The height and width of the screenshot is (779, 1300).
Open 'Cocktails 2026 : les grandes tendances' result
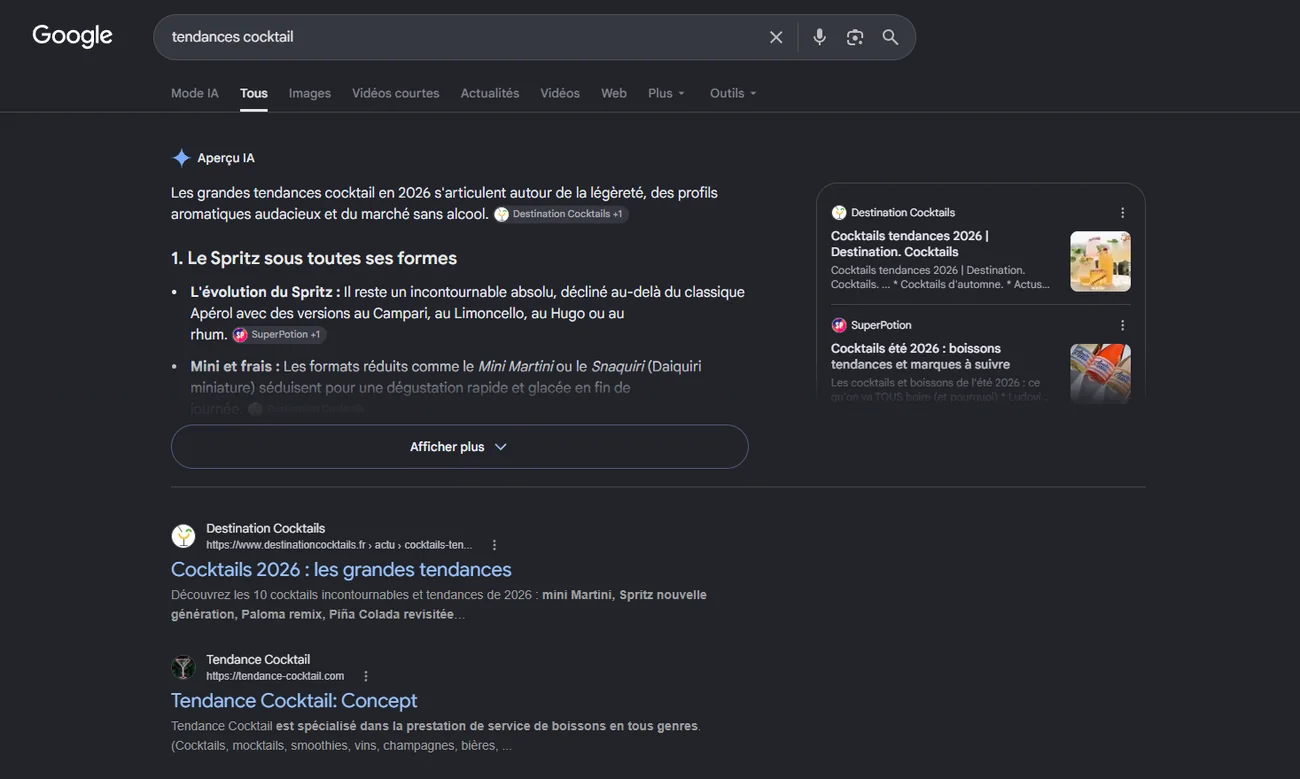(x=341, y=569)
